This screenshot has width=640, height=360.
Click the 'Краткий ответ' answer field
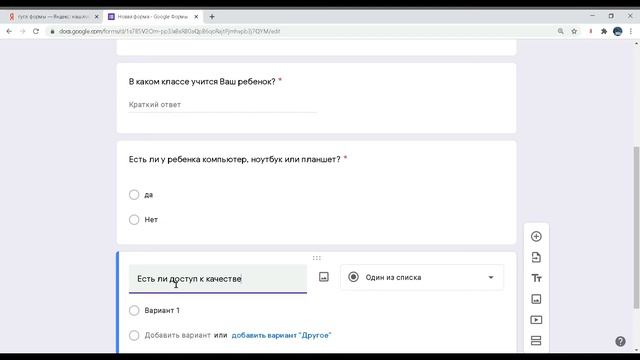(x=222, y=104)
